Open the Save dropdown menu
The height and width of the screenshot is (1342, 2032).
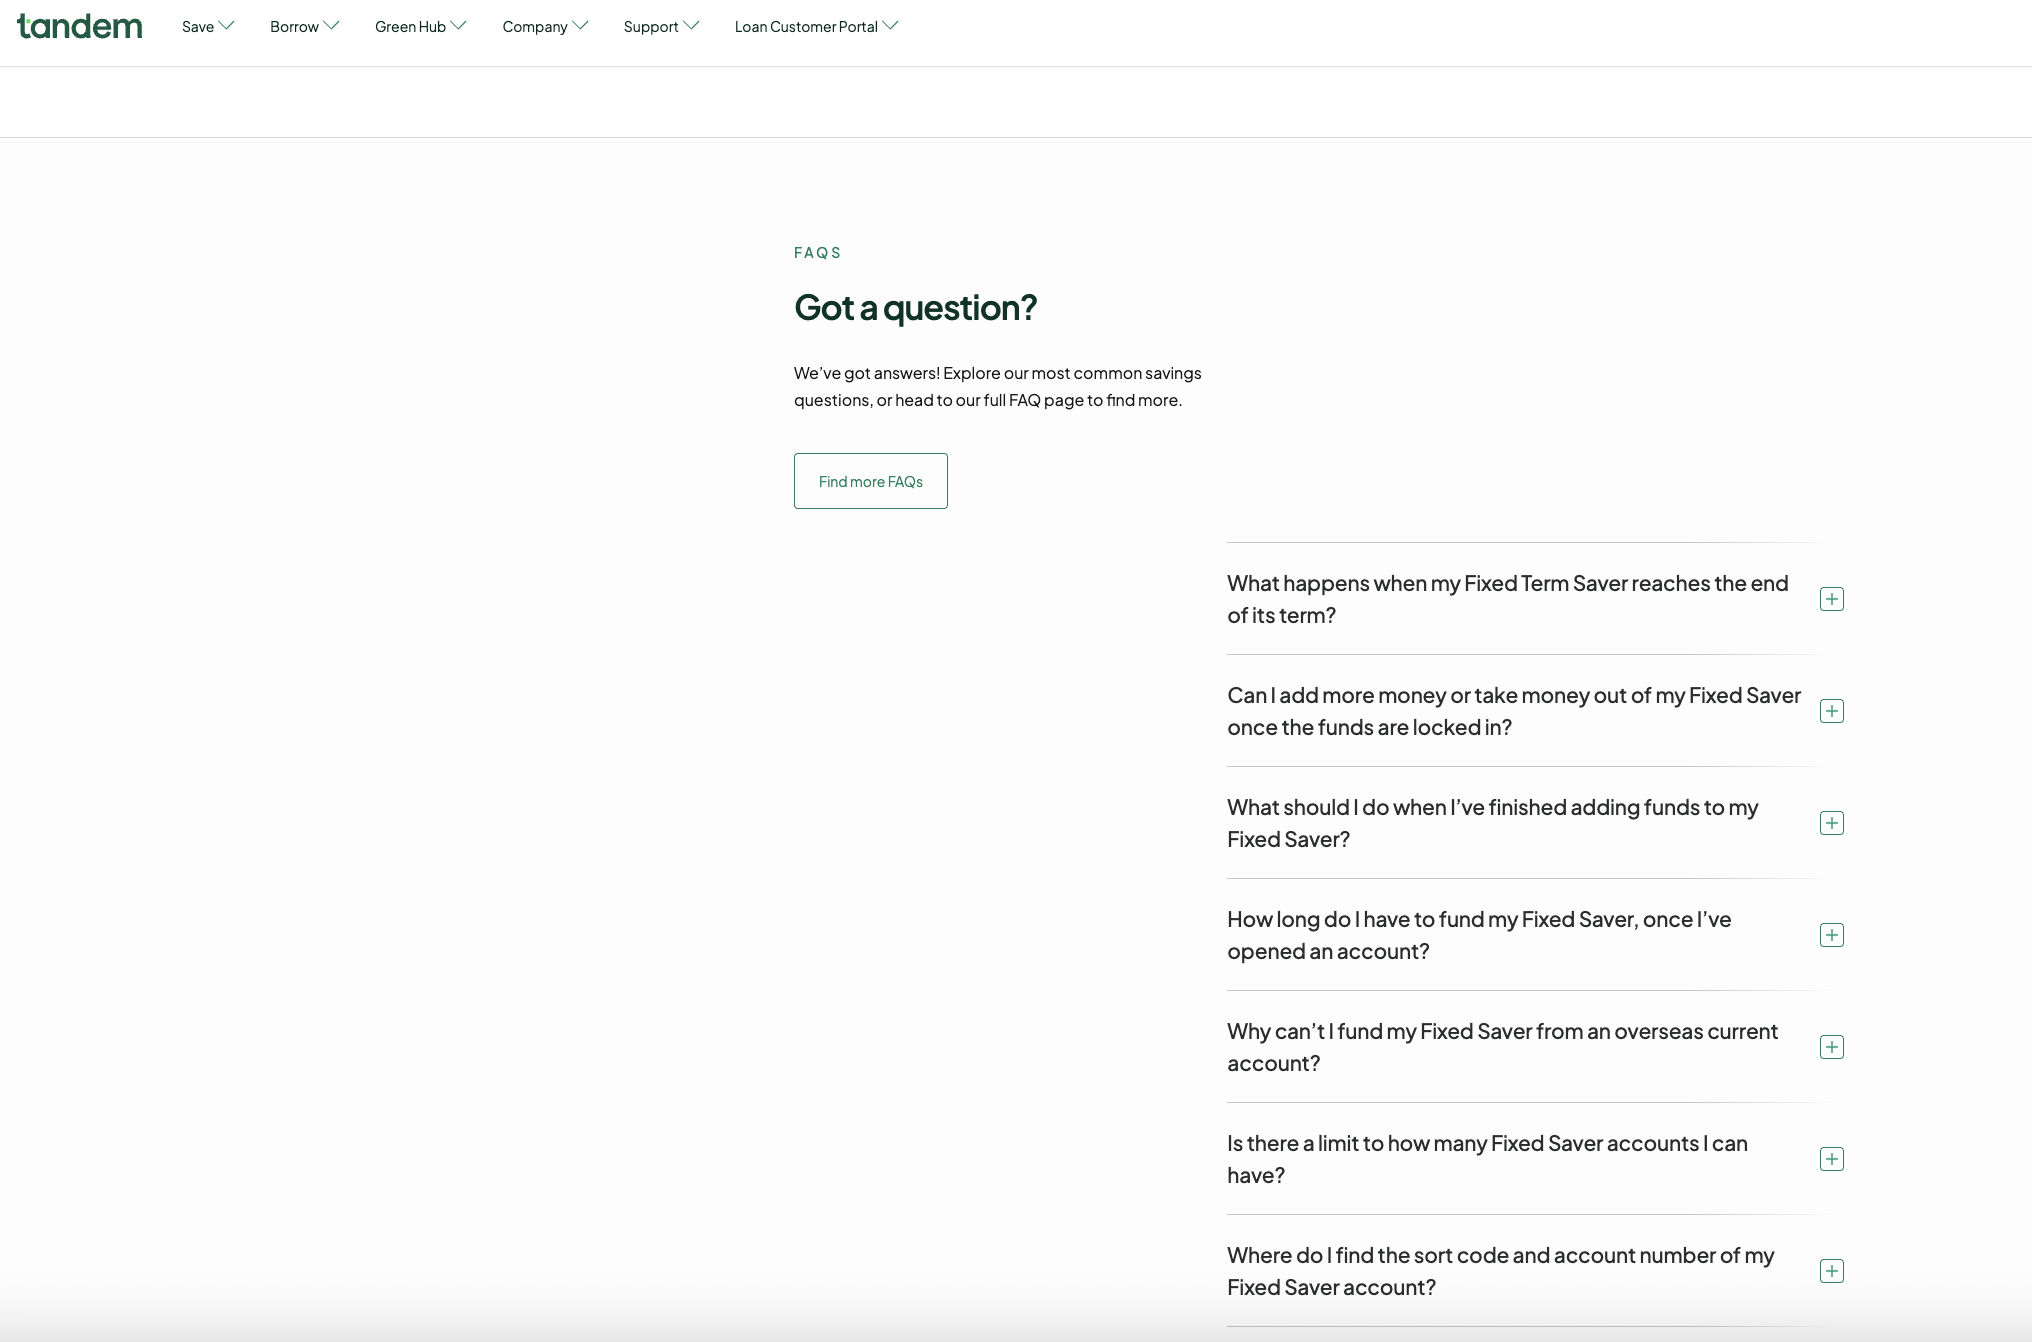pos(207,27)
